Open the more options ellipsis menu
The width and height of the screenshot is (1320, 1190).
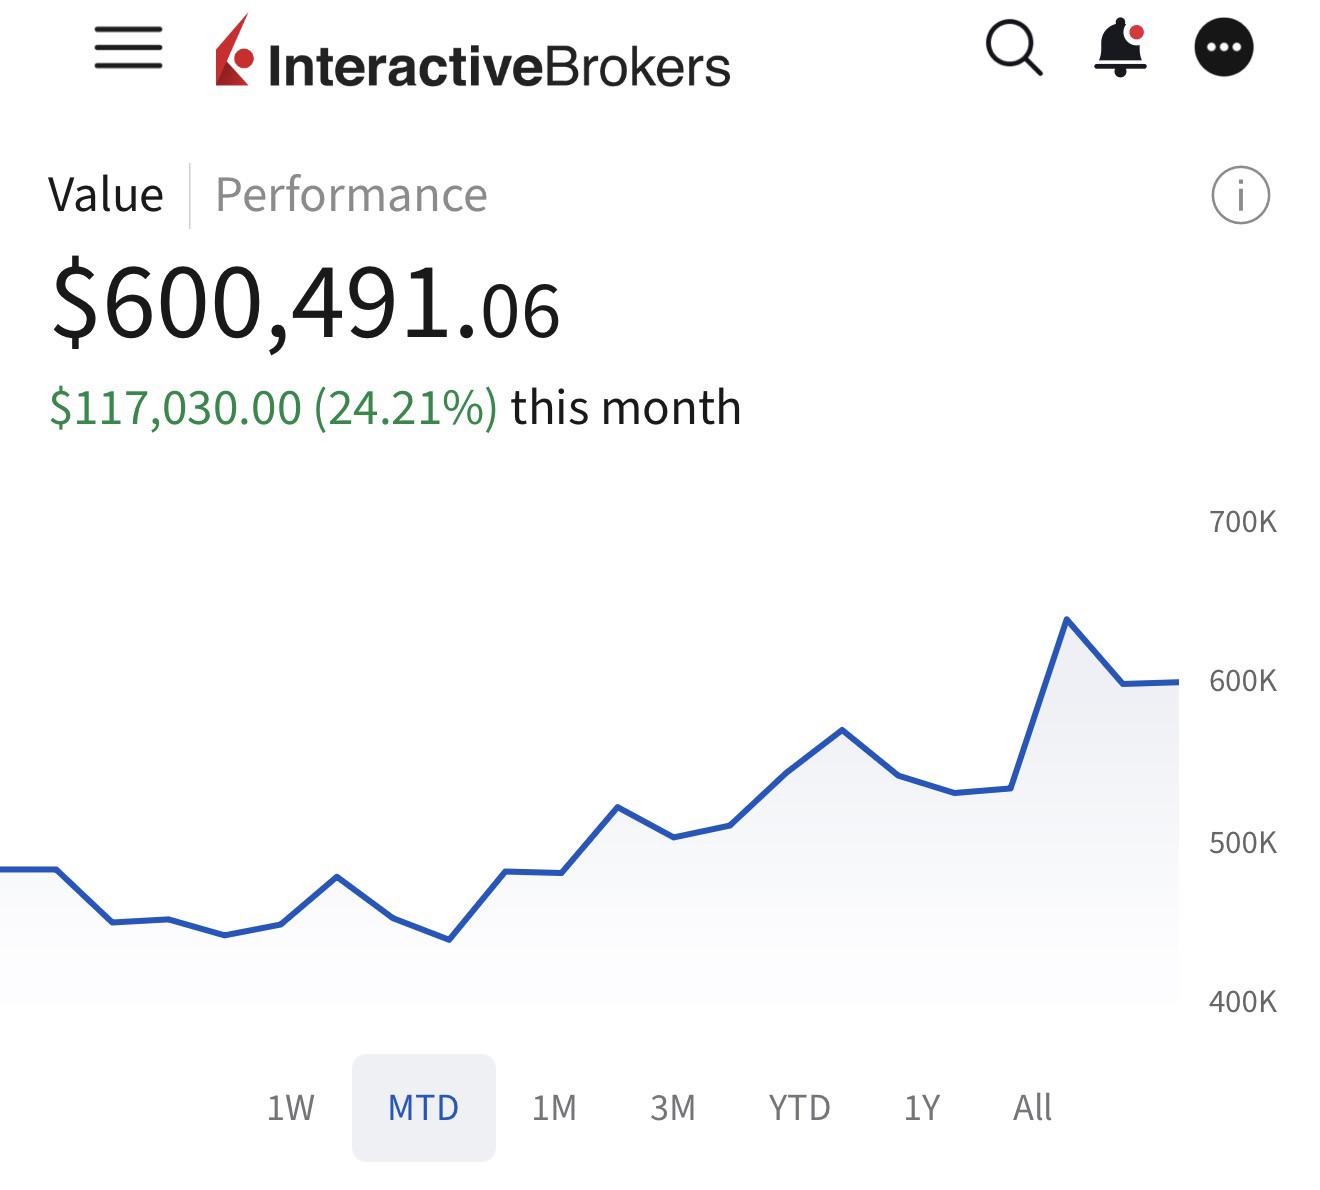pos(1224,47)
